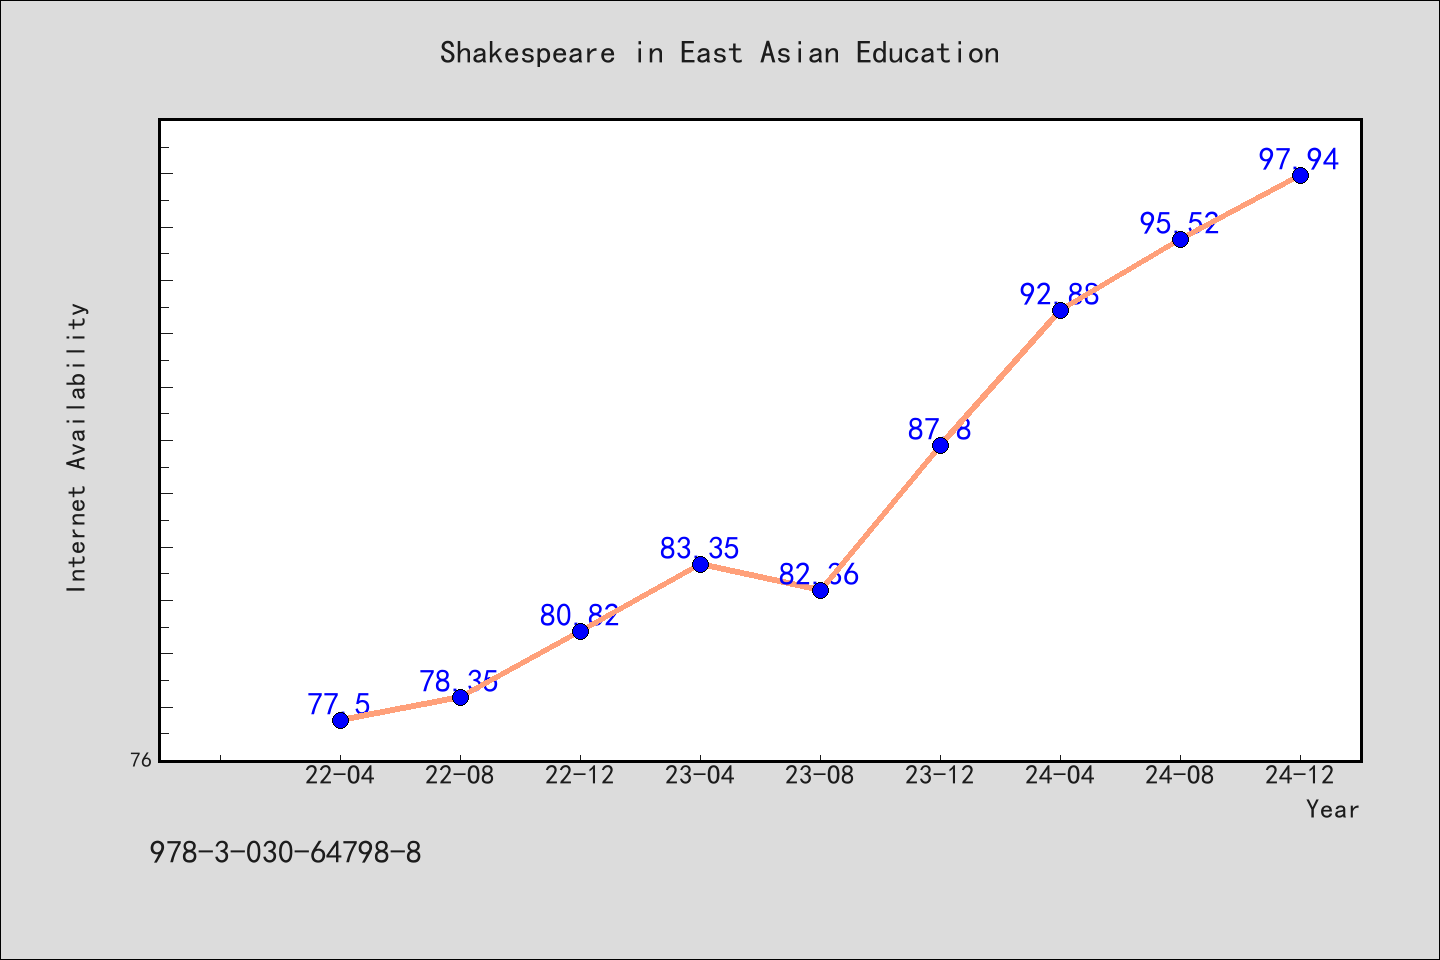Image resolution: width=1440 pixels, height=960 pixels.
Task: Select the value label 87.8
Action: 939,429
